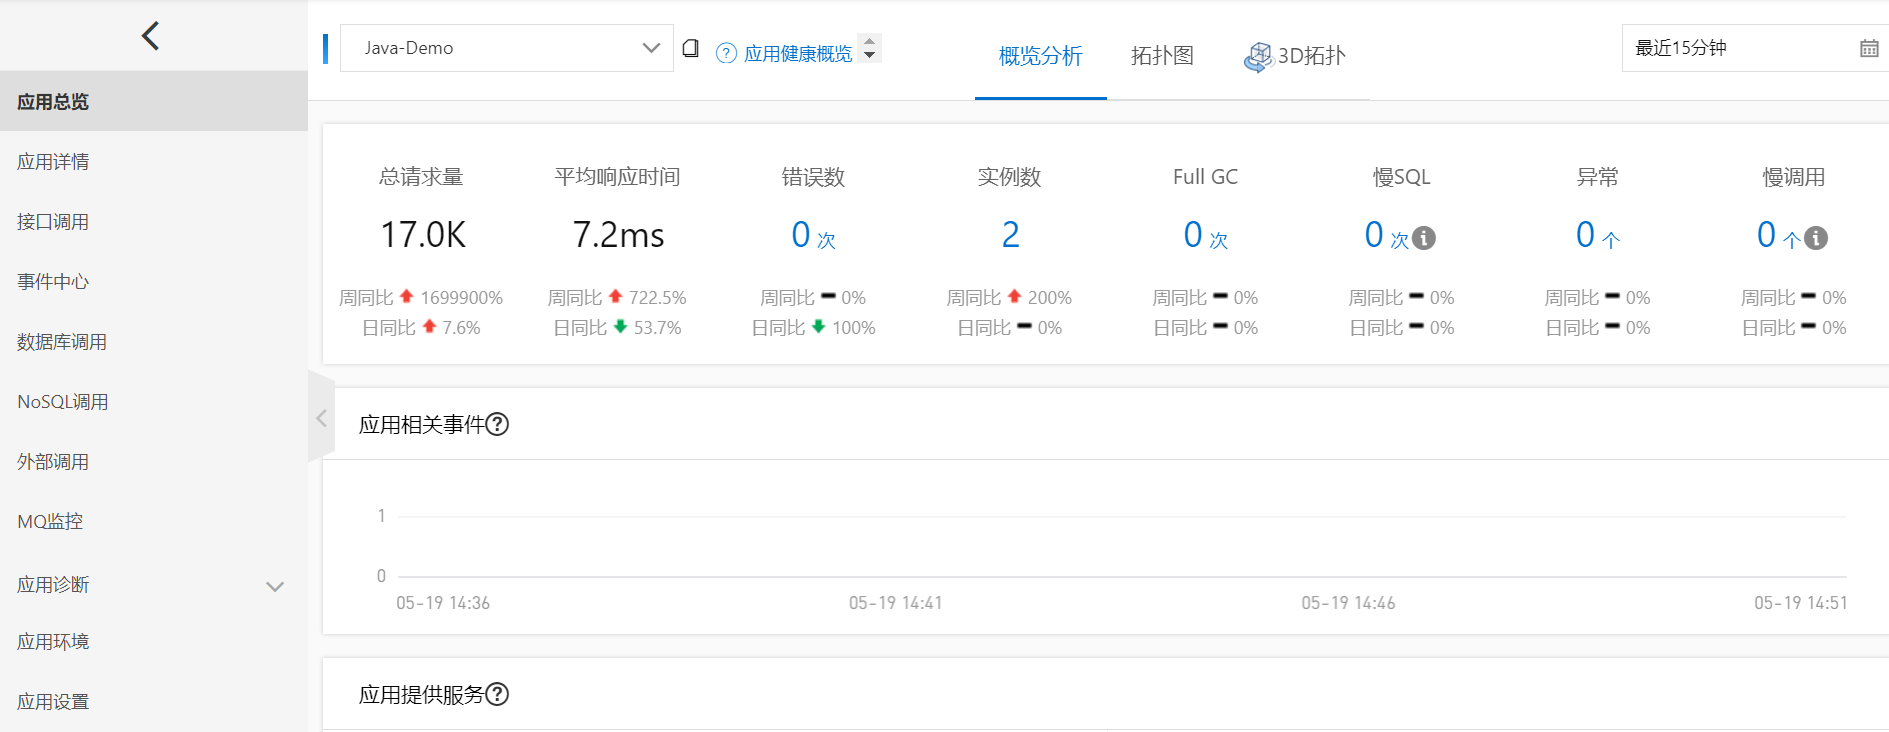This screenshot has height=732, width=1889.
Task: Click the 应用提供服务 section title
Action: pyautogui.click(x=421, y=694)
